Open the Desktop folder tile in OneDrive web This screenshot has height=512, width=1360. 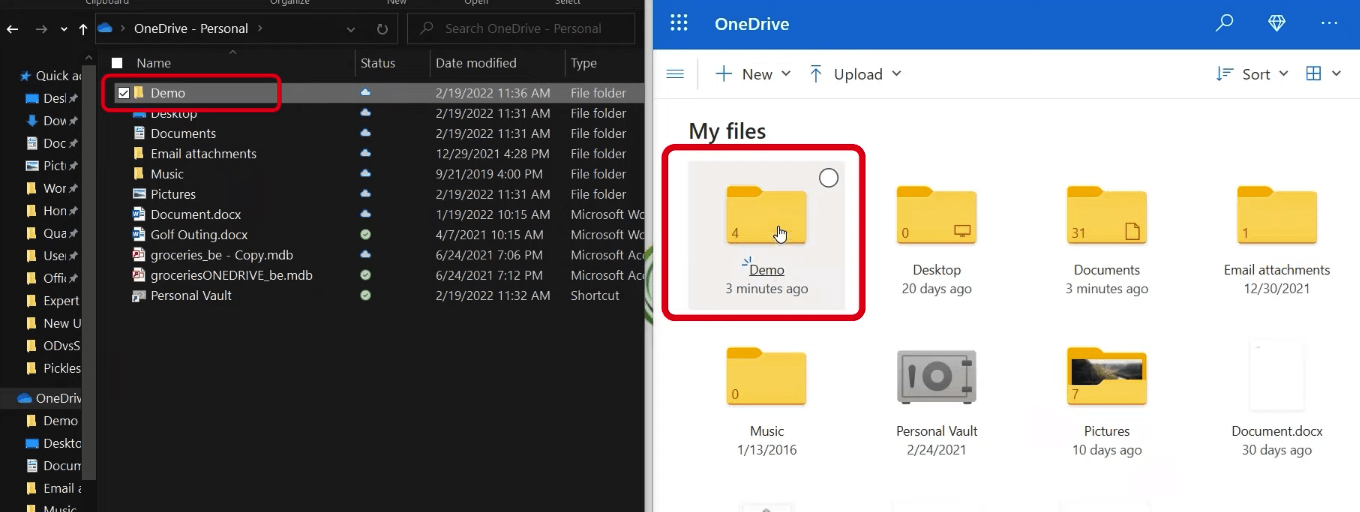click(x=937, y=235)
